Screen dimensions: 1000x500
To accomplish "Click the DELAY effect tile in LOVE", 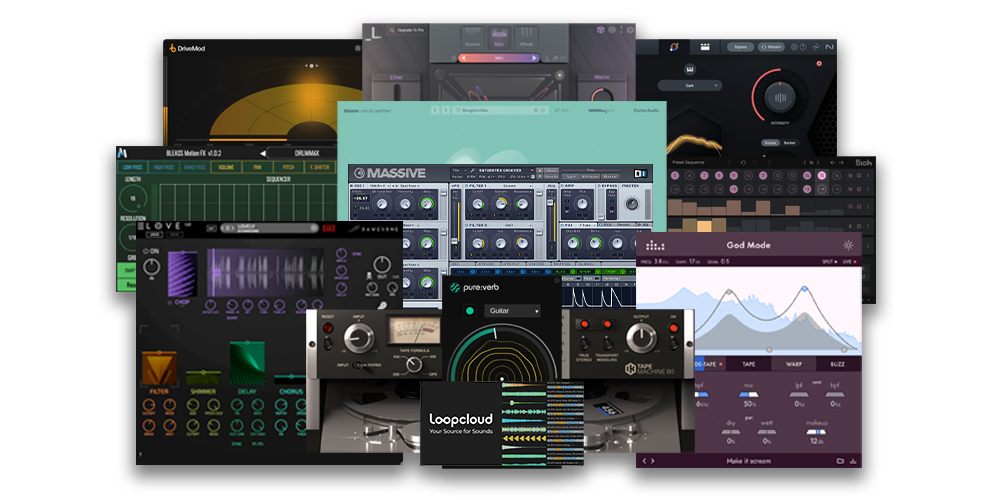I will tap(247, 363).
